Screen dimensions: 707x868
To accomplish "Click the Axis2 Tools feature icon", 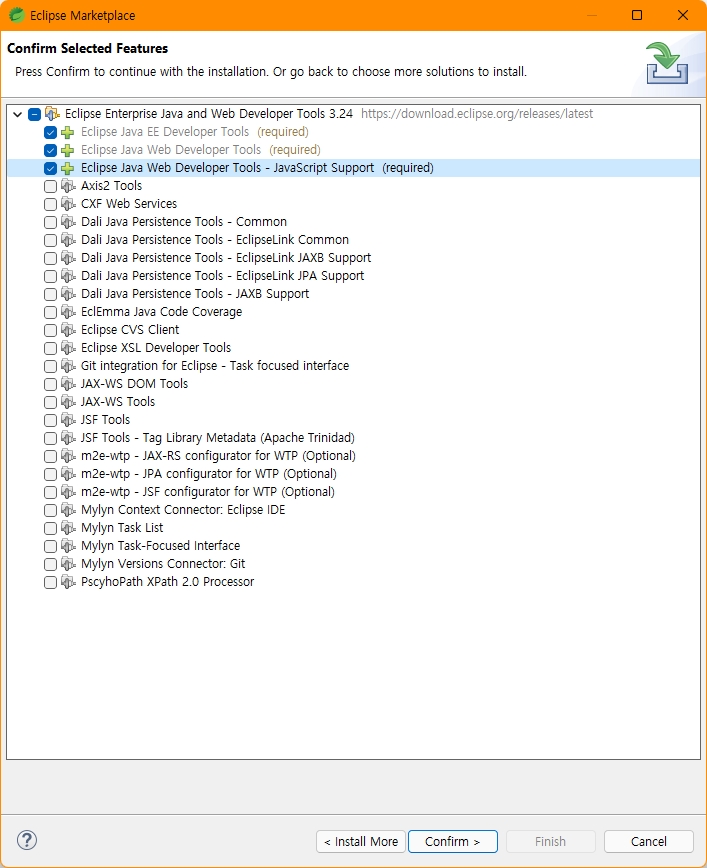I will pyautogui.click(x=68, y=186).
